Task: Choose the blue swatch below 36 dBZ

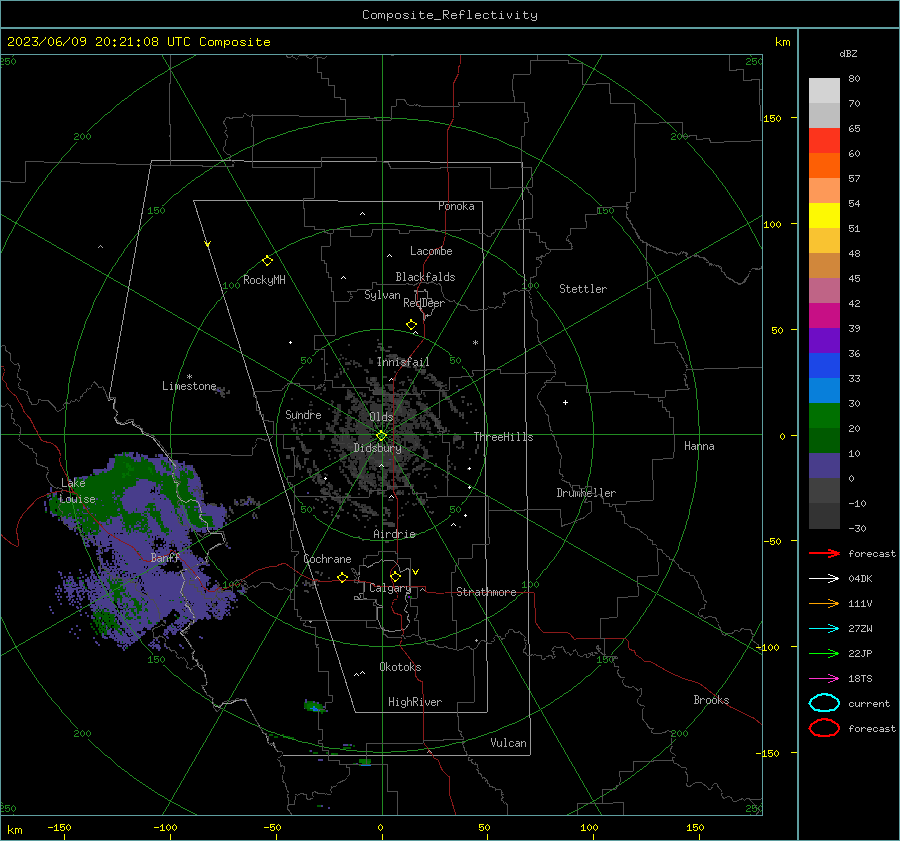Action: [x=824, y=366]
